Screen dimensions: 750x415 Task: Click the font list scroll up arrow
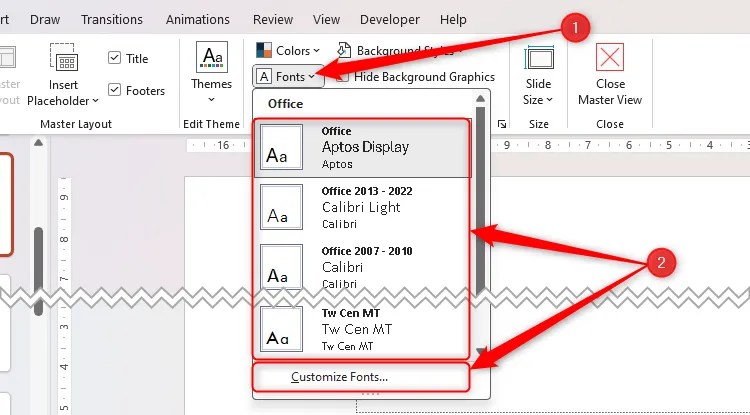[480, 98]
